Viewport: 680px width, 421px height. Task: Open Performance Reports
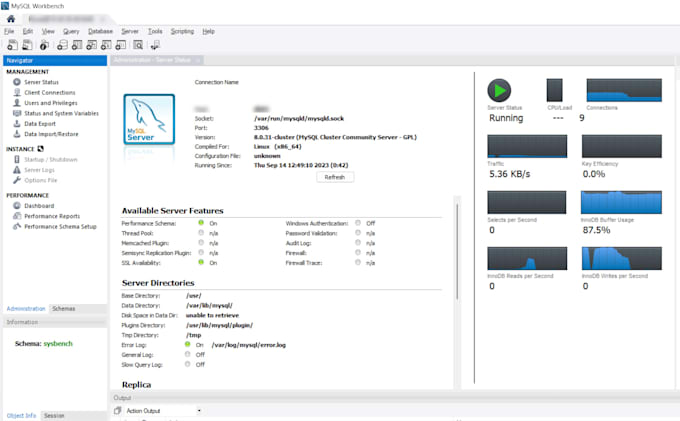pyautogui.click(x=52, y=216)
